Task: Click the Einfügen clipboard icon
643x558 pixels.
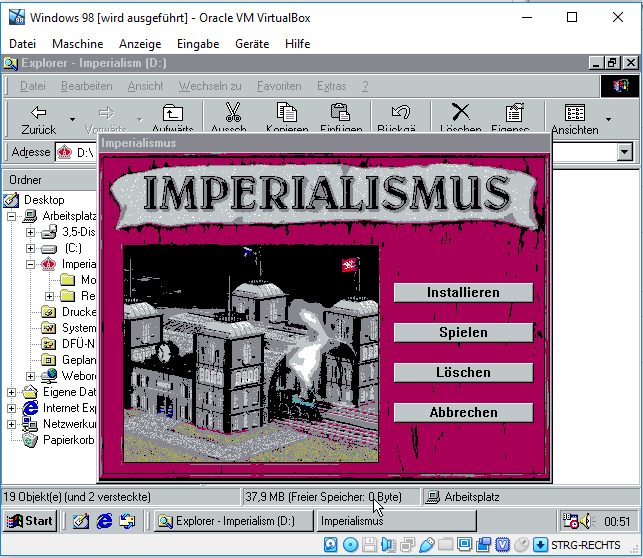Action: coord(340,113)
